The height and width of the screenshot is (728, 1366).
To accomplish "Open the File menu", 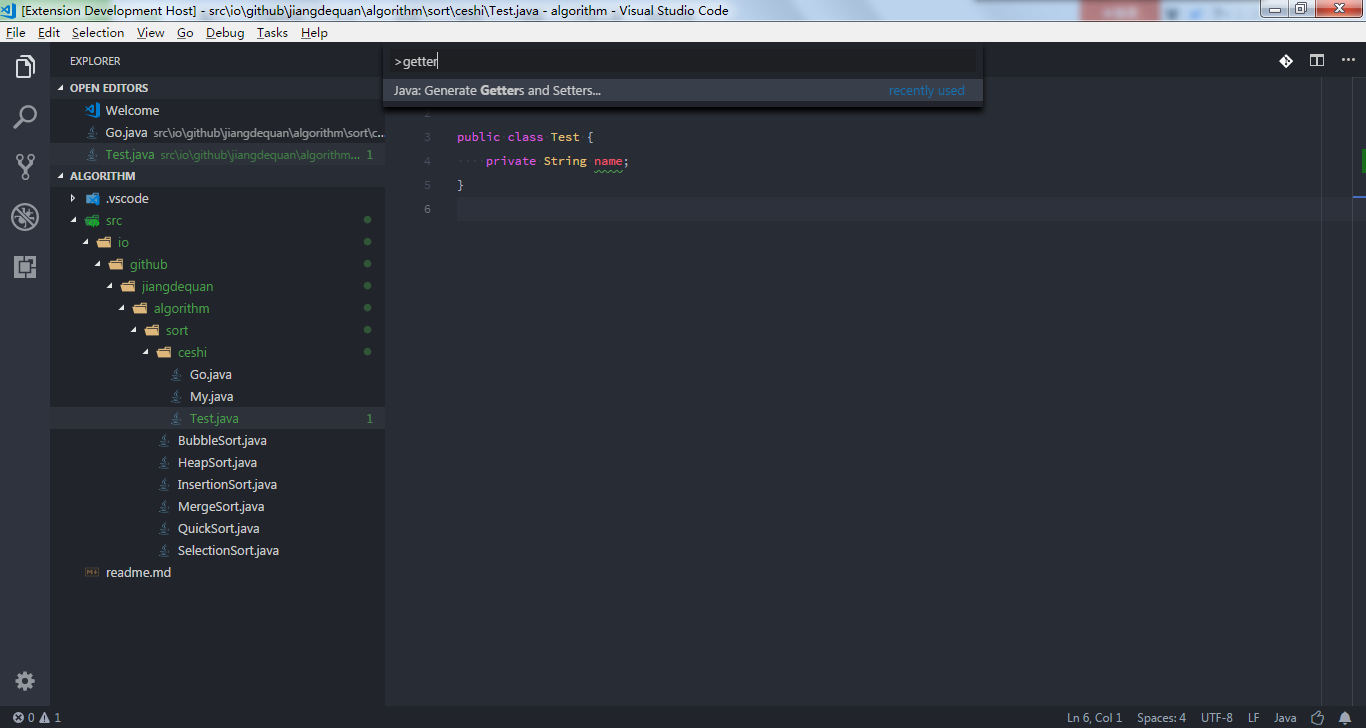I will point(16,32).
